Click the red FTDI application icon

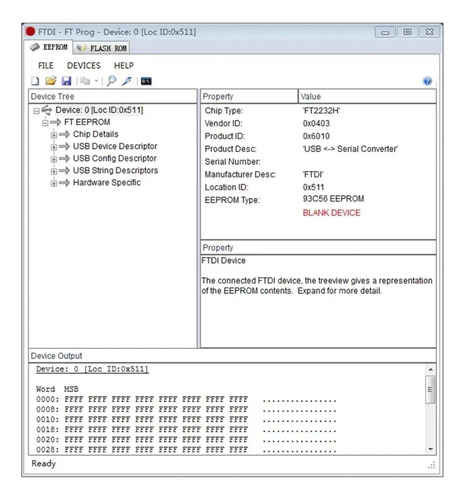coord(30,32)
